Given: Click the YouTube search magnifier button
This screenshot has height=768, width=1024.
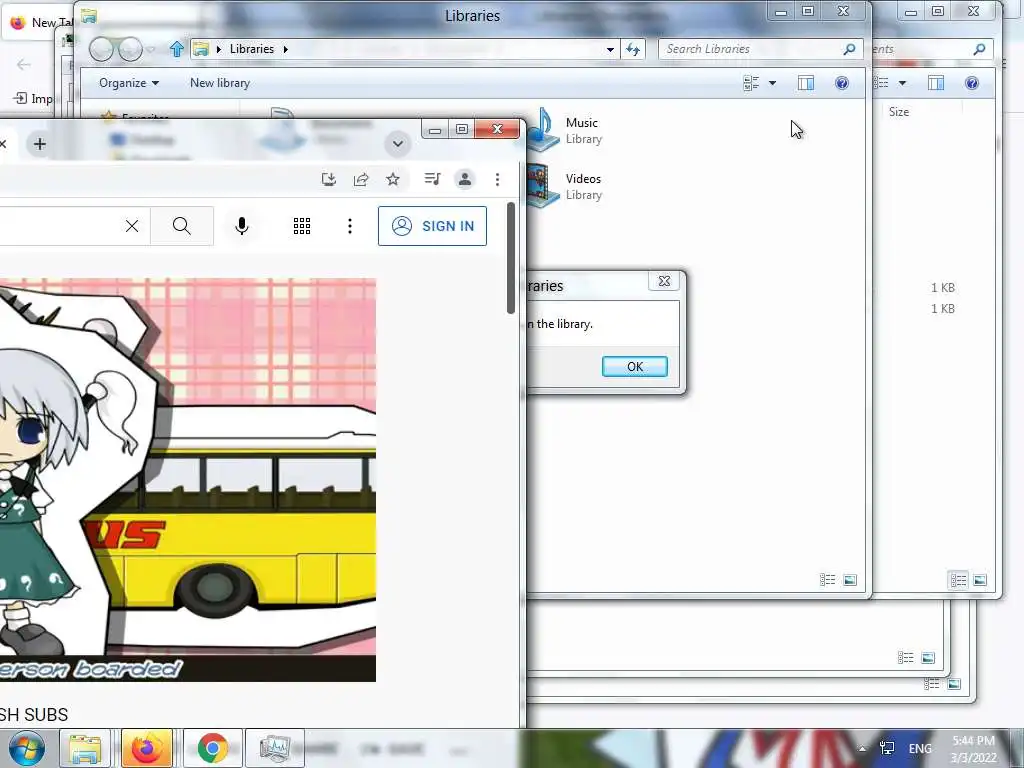Looking at the screenshot, I should coord(182,226).
